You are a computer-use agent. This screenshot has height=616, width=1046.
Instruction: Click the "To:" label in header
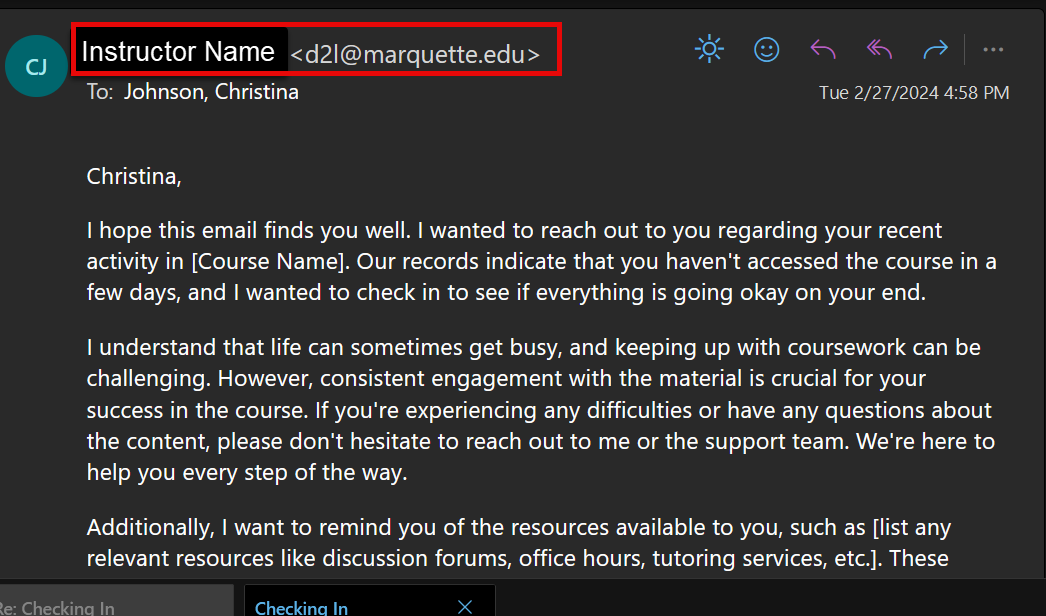click(100, 92)
